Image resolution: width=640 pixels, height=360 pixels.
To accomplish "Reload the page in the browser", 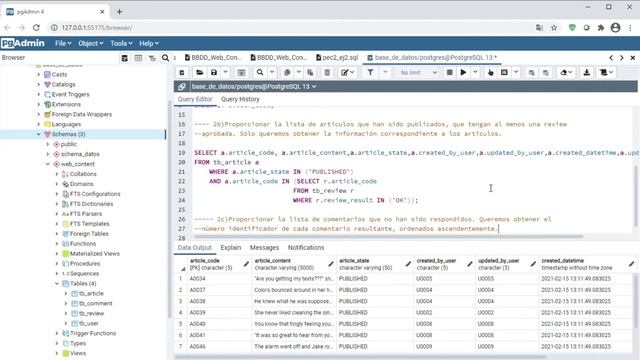I will click(x=36, y=27).
